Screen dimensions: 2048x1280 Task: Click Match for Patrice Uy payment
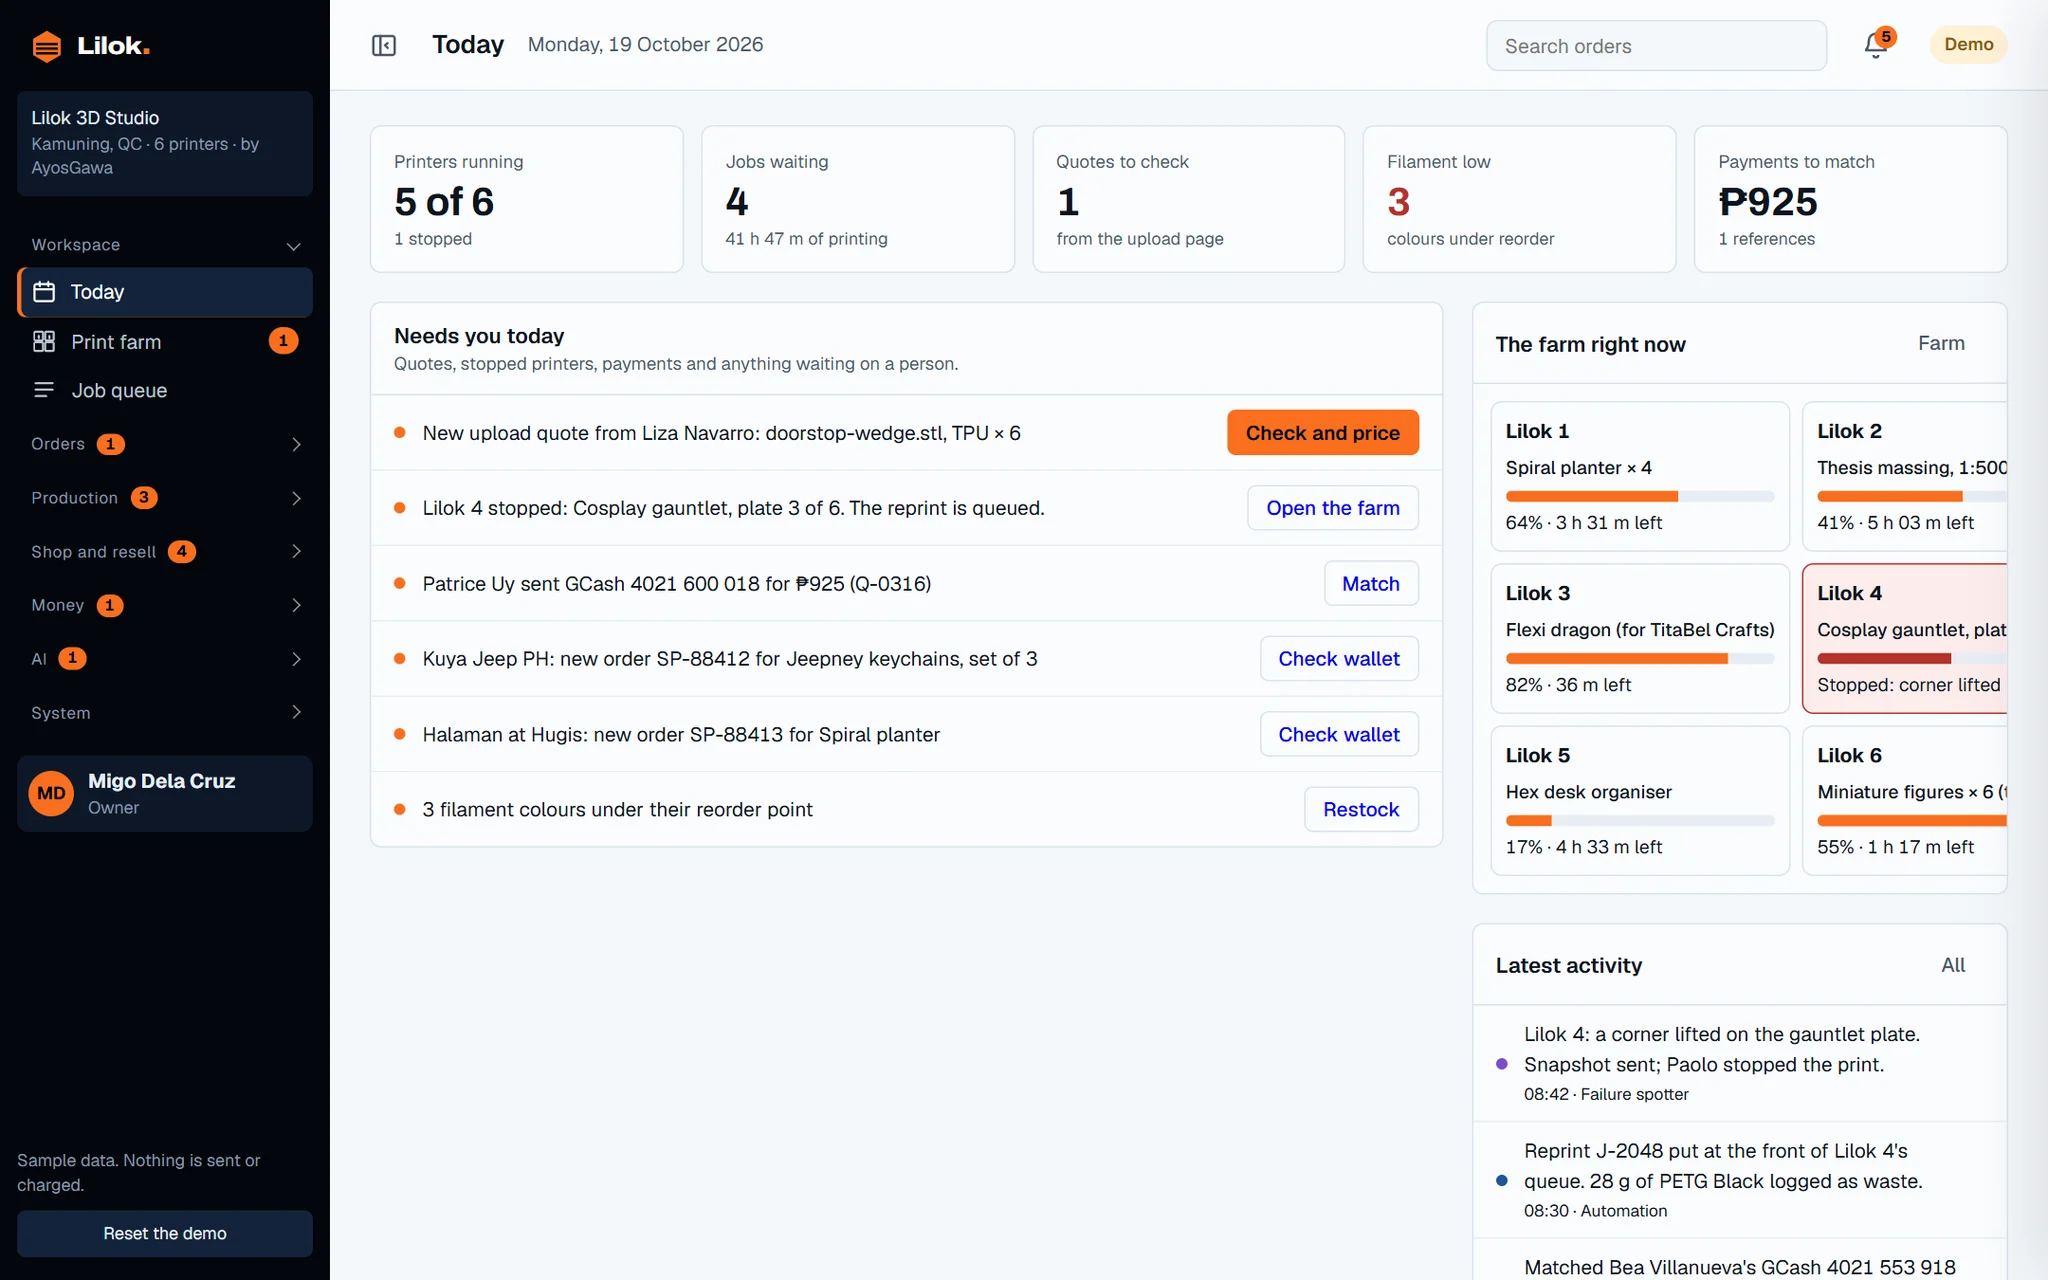click(1371, 584)
